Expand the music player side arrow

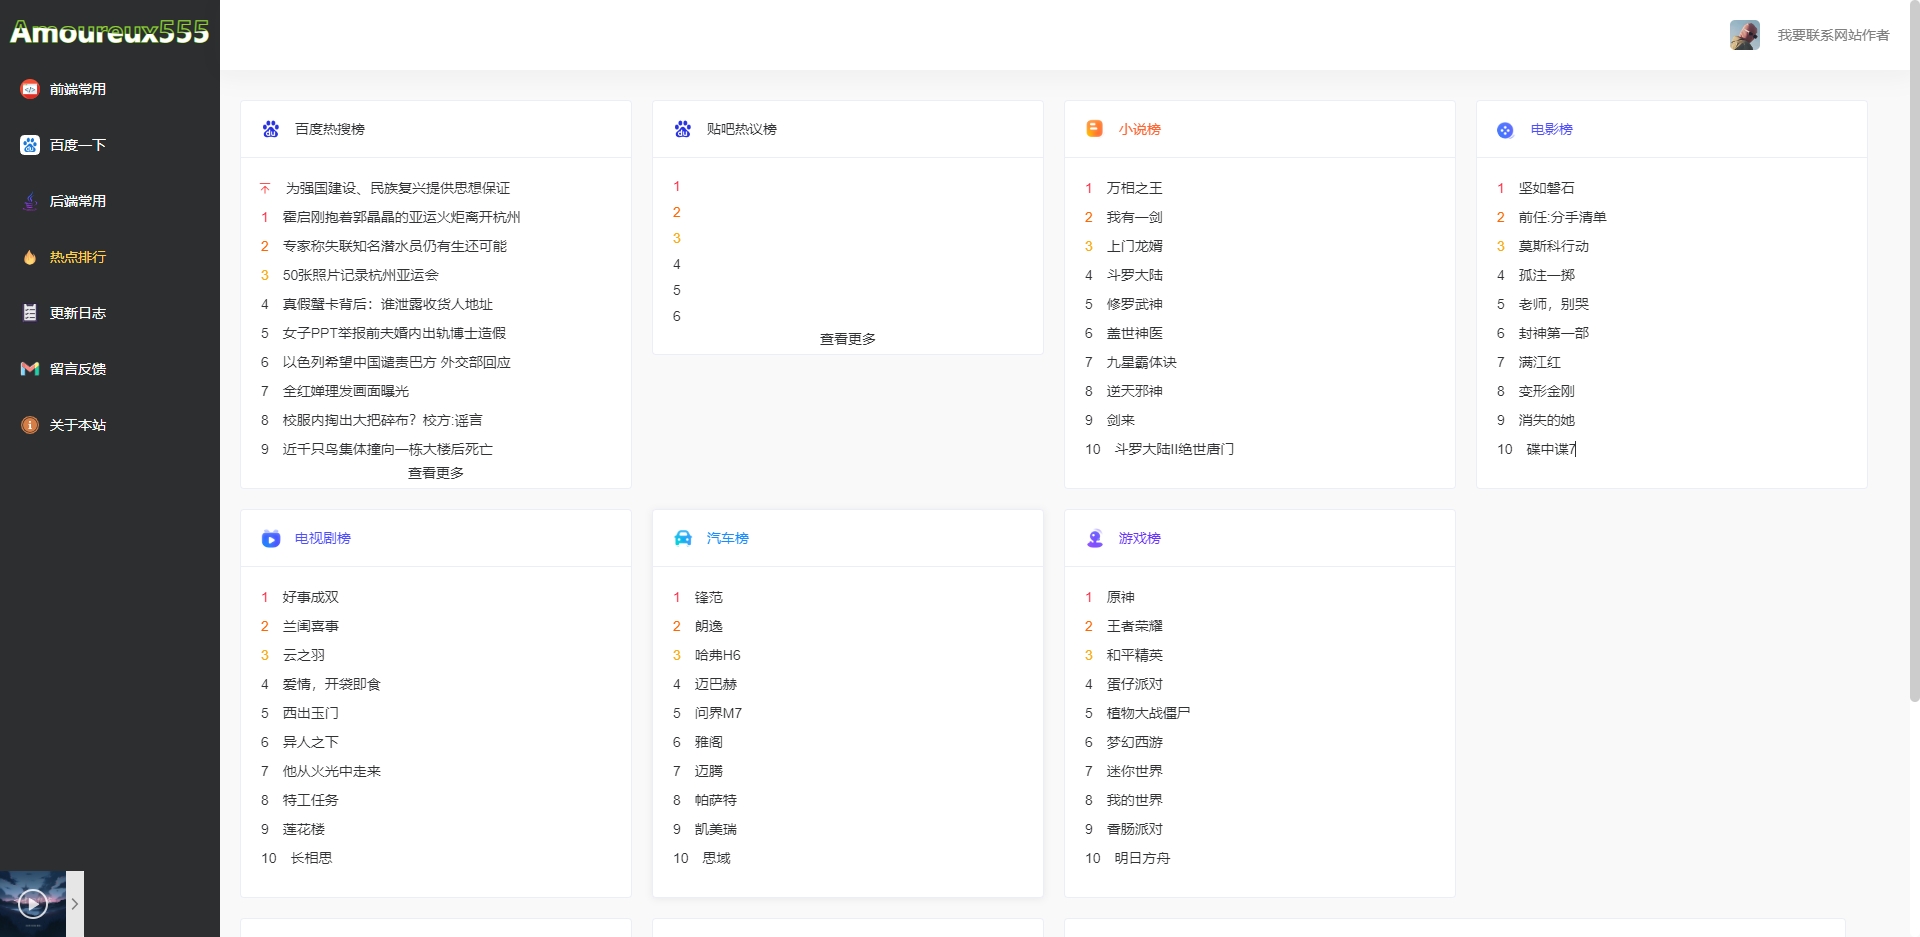tap(75, 904)
